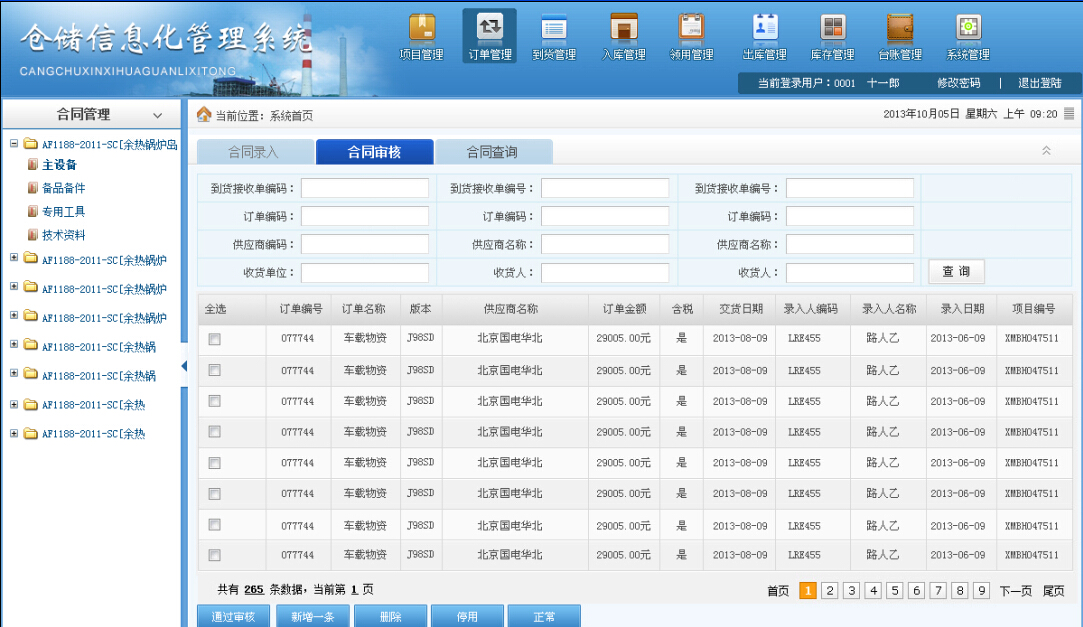Click the 查询 search button
The width and height of the screenshot is (1083, 627).
coord(956,272)
